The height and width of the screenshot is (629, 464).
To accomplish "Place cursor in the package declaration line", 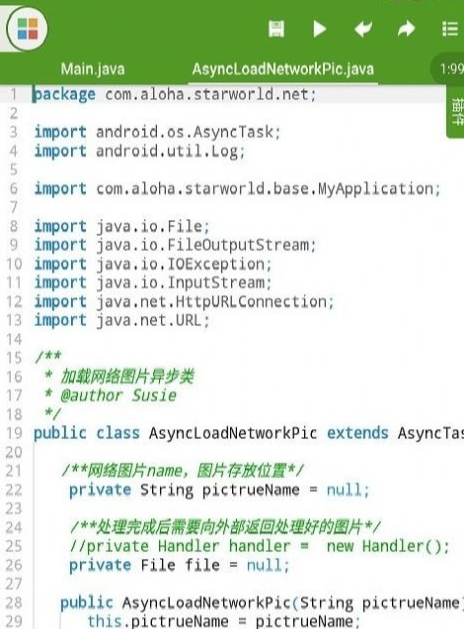I will click(175, 95).
